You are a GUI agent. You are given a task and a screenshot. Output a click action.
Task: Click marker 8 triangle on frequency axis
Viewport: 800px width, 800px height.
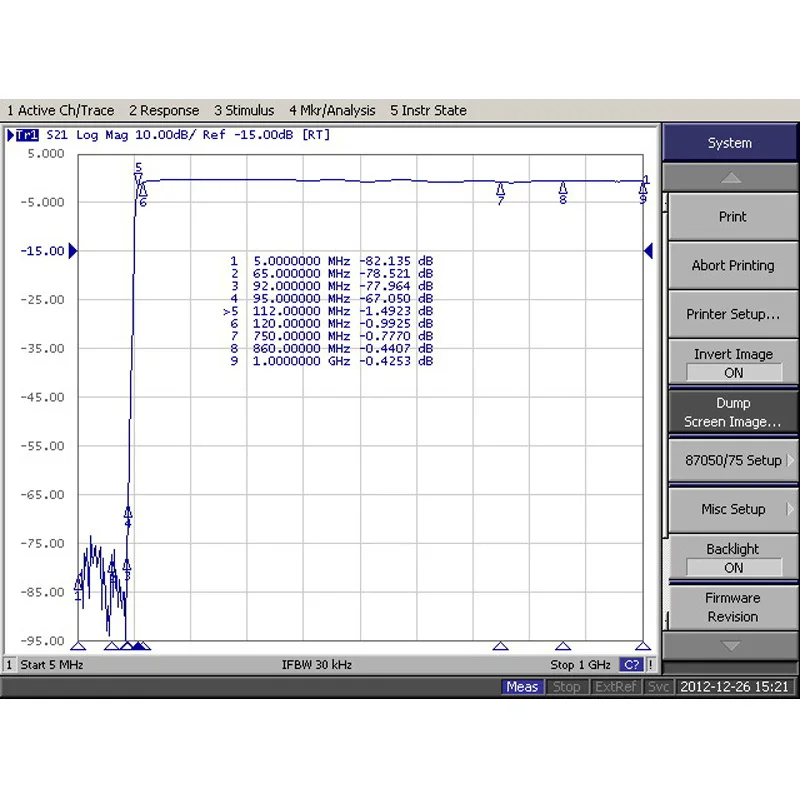(x=563, y=646)
